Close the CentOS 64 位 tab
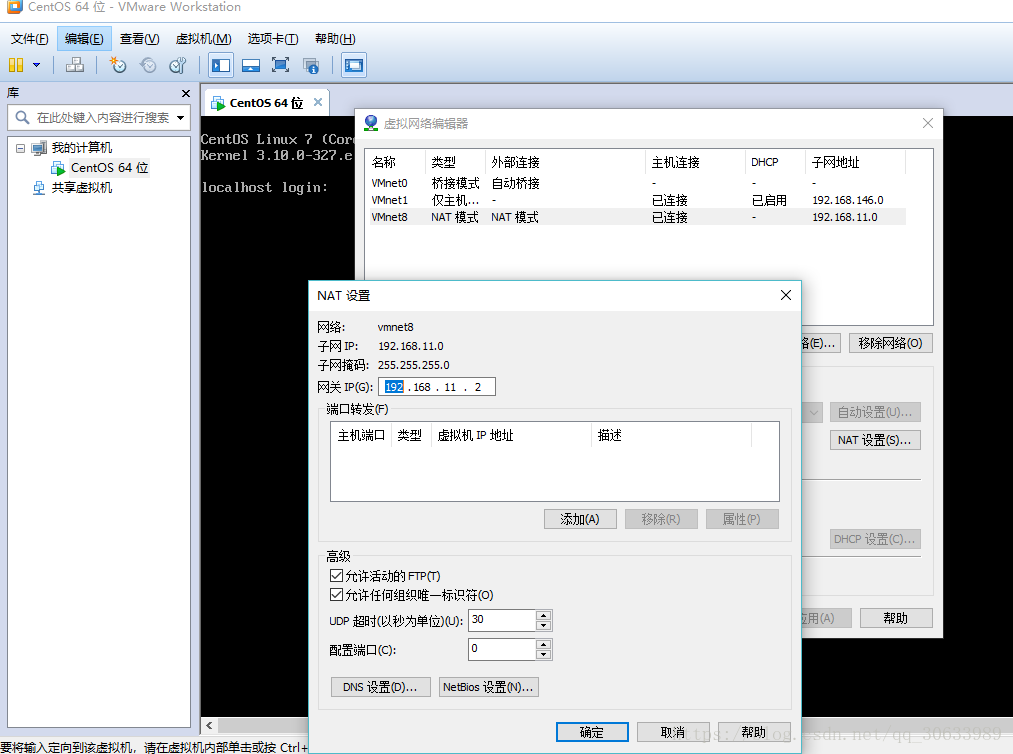Viewport: 1013px width, 754px height. 318,102
